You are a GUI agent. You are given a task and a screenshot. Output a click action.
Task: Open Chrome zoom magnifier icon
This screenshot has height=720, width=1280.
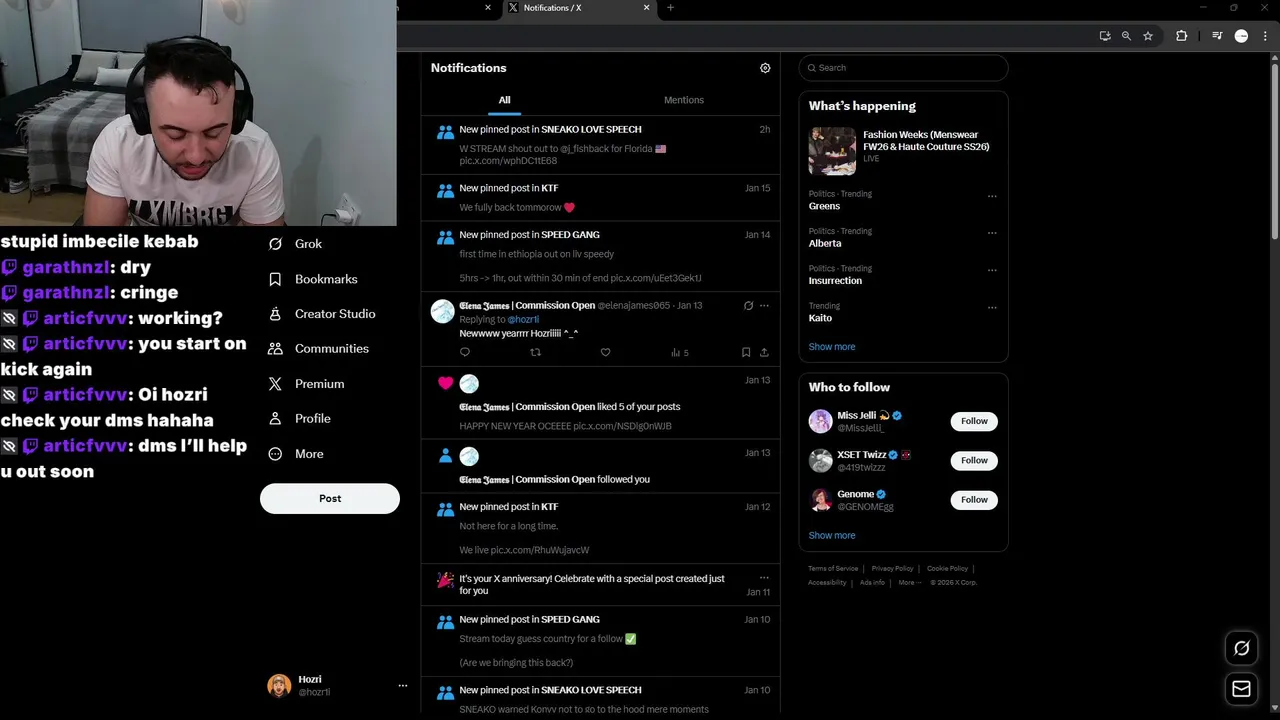coord(1126,36)
